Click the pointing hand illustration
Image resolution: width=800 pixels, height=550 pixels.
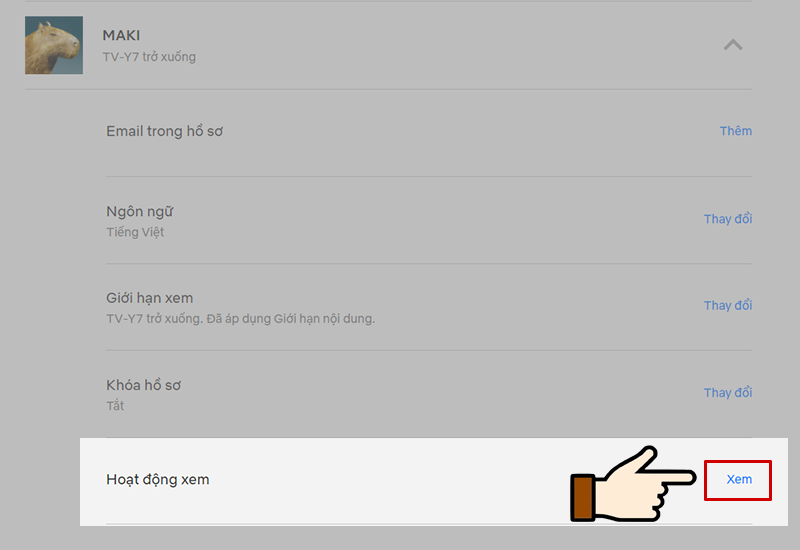point(633,485)
